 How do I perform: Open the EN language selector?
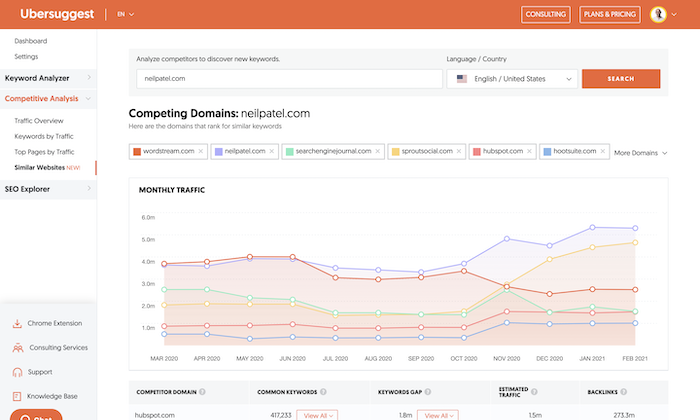[x=125, y=14]
